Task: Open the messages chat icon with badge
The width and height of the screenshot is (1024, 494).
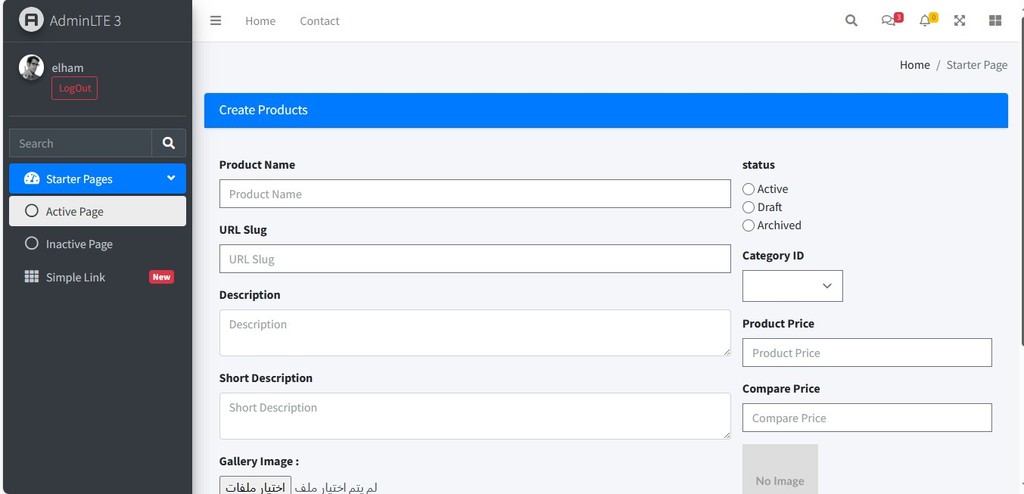Action: tap(891, 20)
